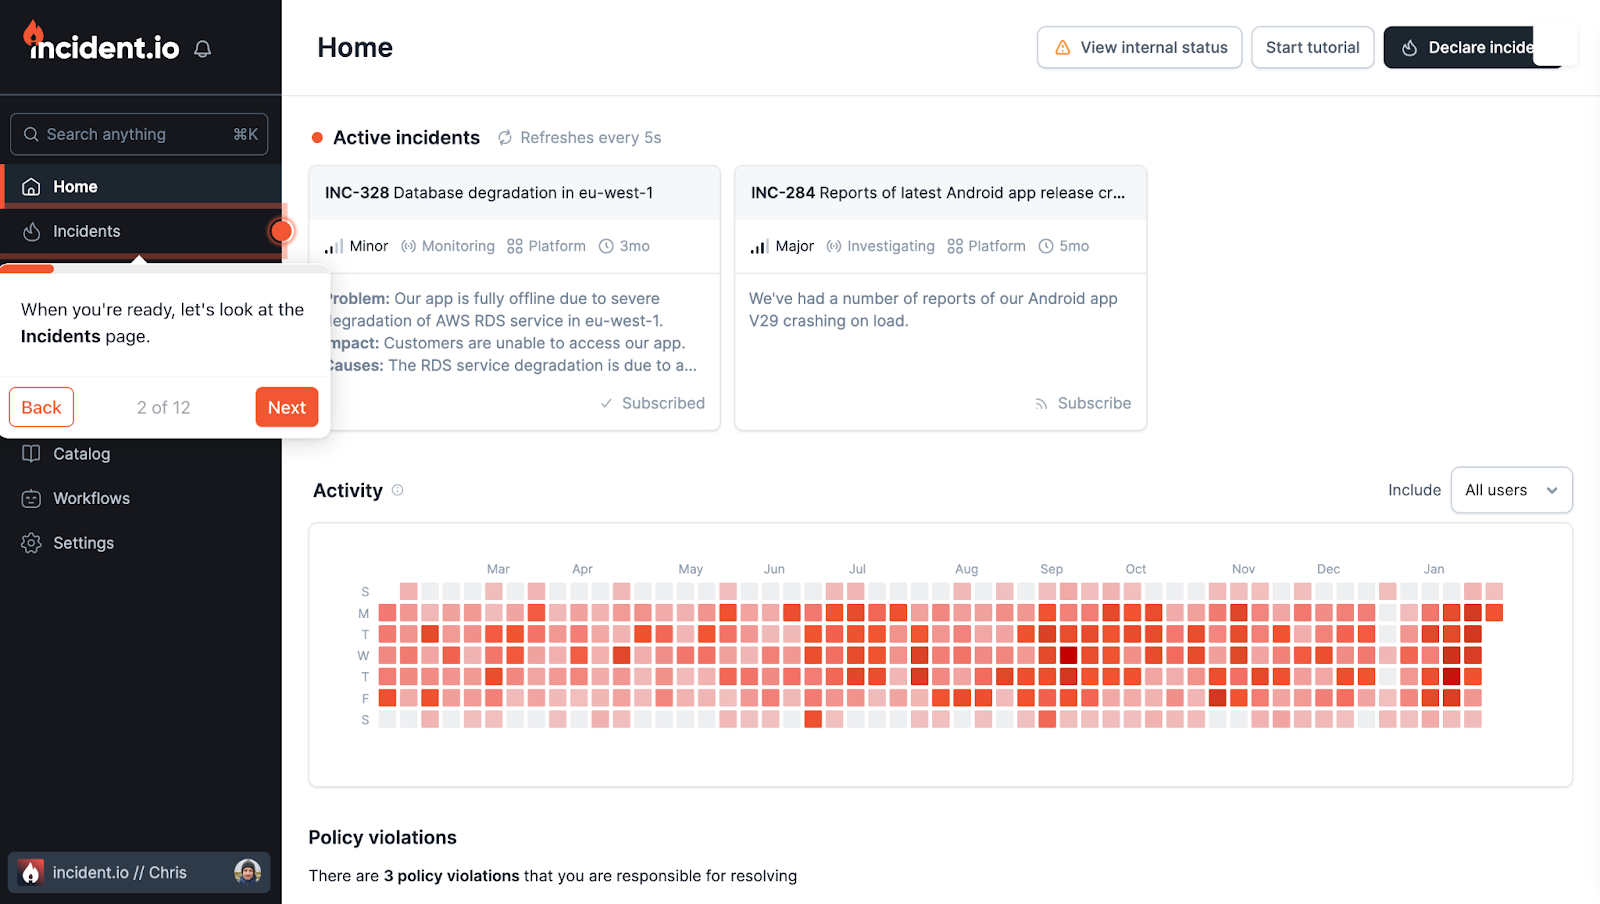Click the flame icon on Declare incident button
Viewport: 1600px width, 904px height.
click(x=1410, y=48)
